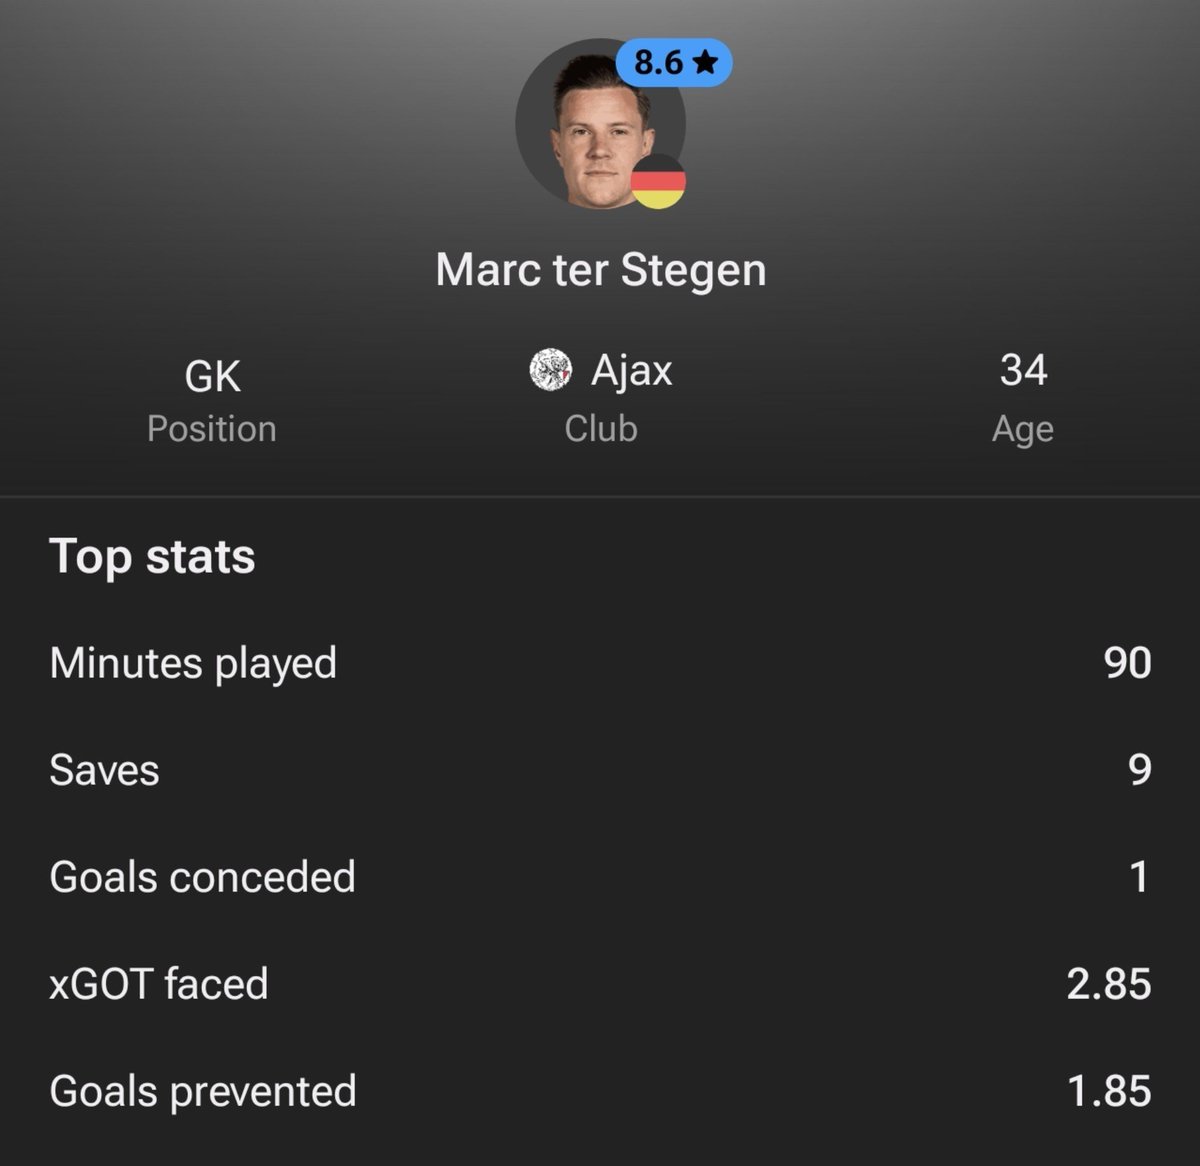
Task: Click the 2.85 xGOT value
Action: pos(1109,984)
